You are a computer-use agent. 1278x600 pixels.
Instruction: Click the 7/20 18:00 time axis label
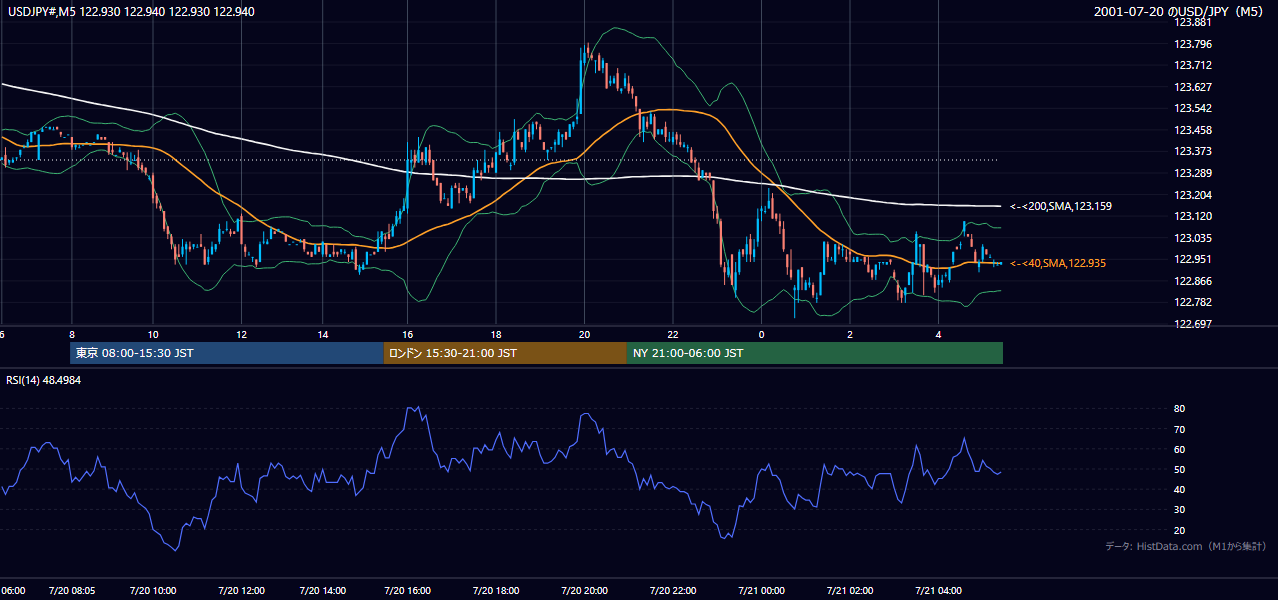[494, 591]
